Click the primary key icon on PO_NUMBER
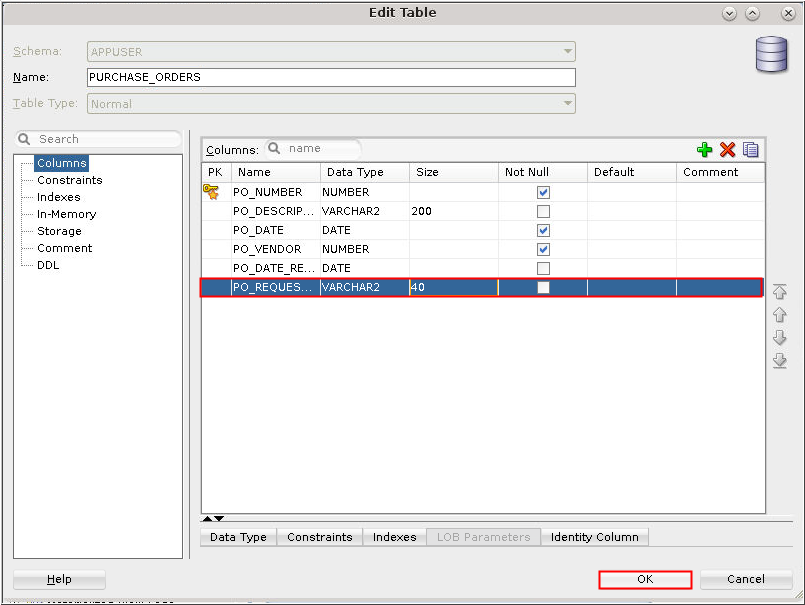This screenshot has width=805, height=605. tap(214, 192)
